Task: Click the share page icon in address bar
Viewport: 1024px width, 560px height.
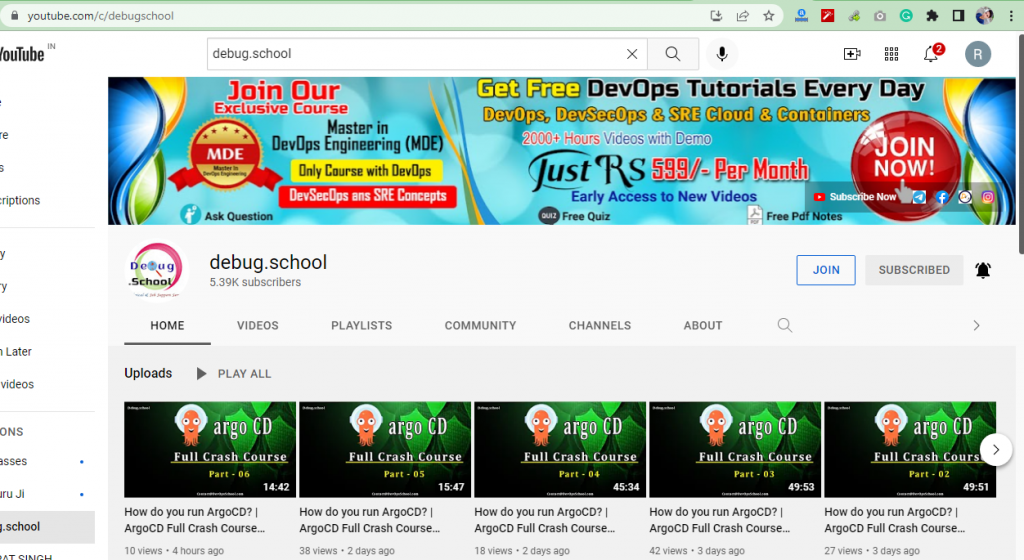Action: coord(743,16)
